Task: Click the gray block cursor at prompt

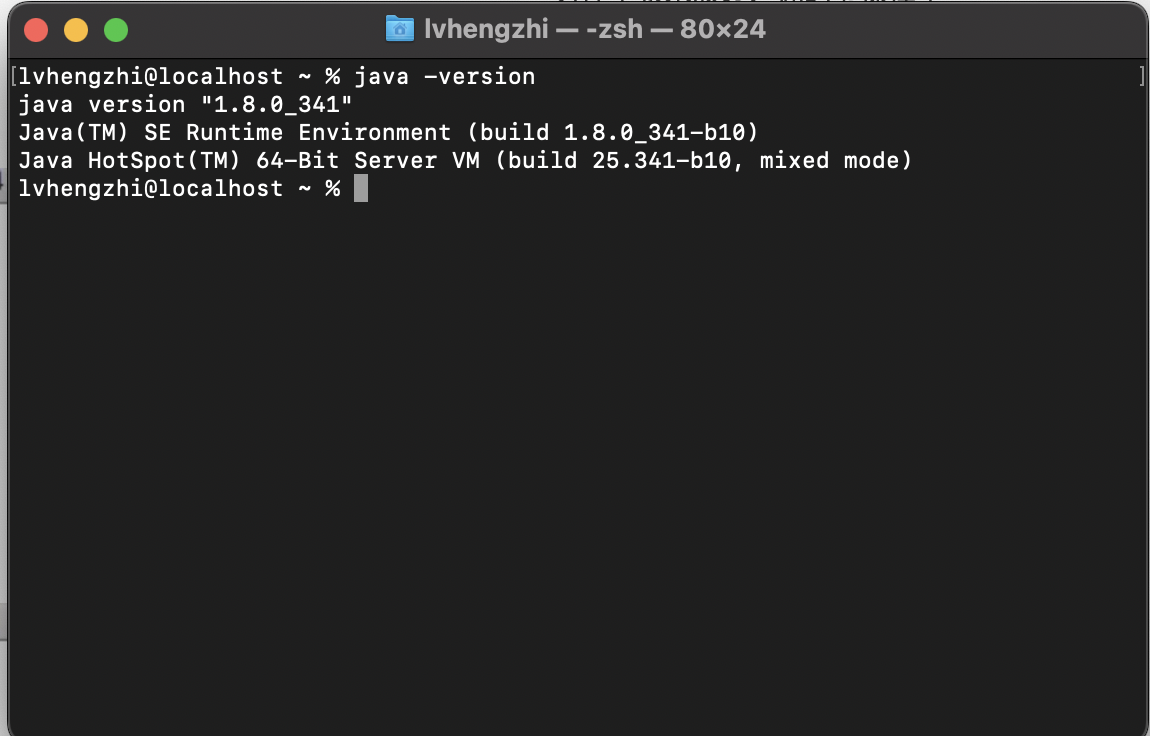Action: [x=361, y=188]
